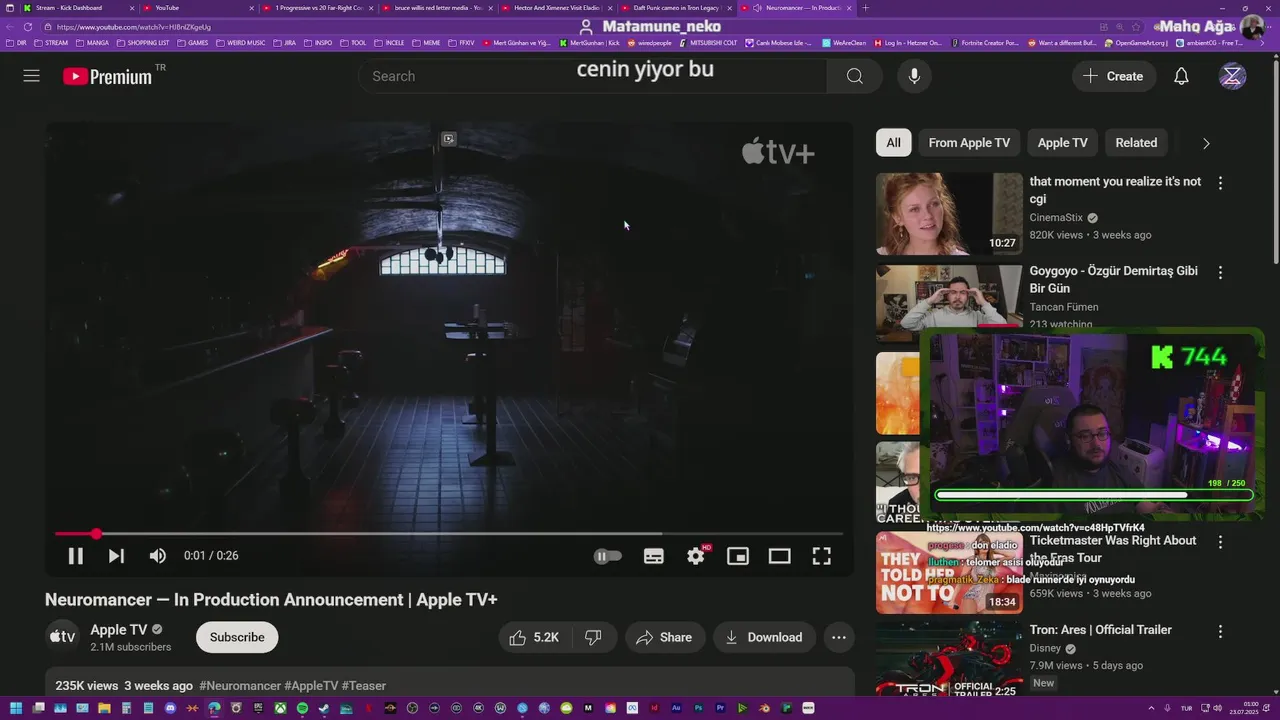1280x720 pixels.
Task: Select the 'From Apple TV' filter chip
Action: point(969,143)
